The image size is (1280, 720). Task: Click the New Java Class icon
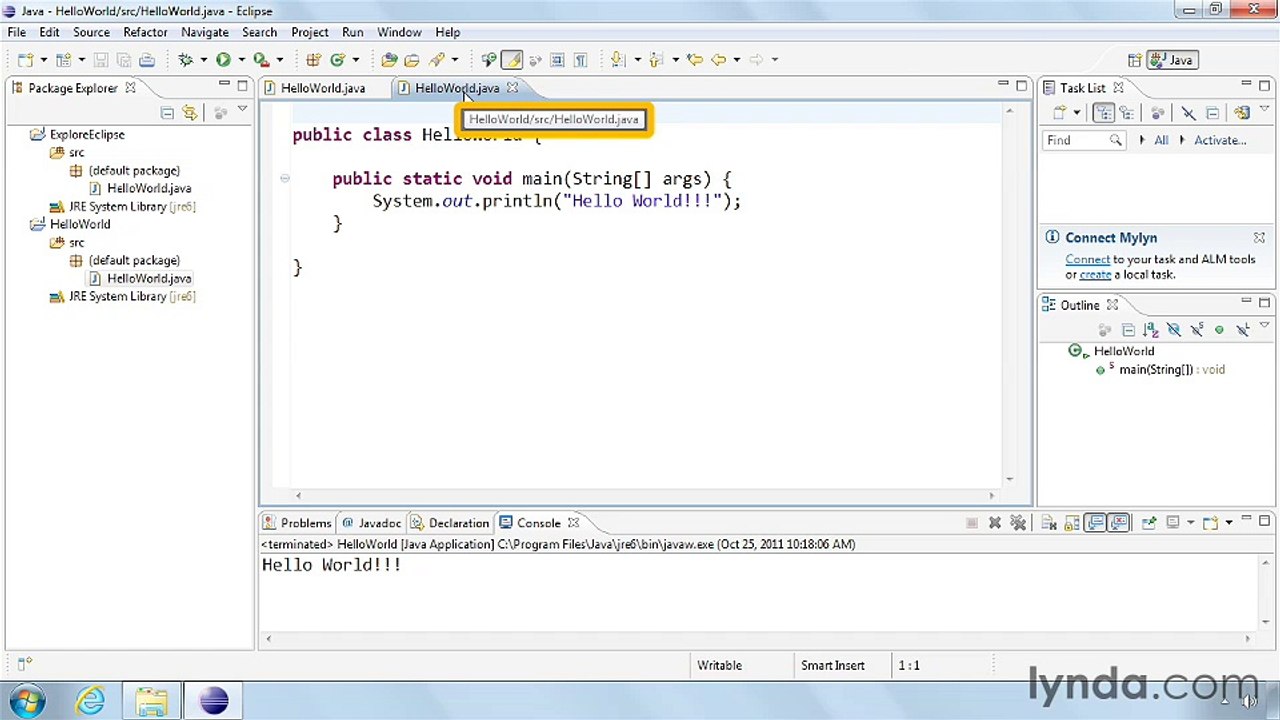(x=338, y=60)
